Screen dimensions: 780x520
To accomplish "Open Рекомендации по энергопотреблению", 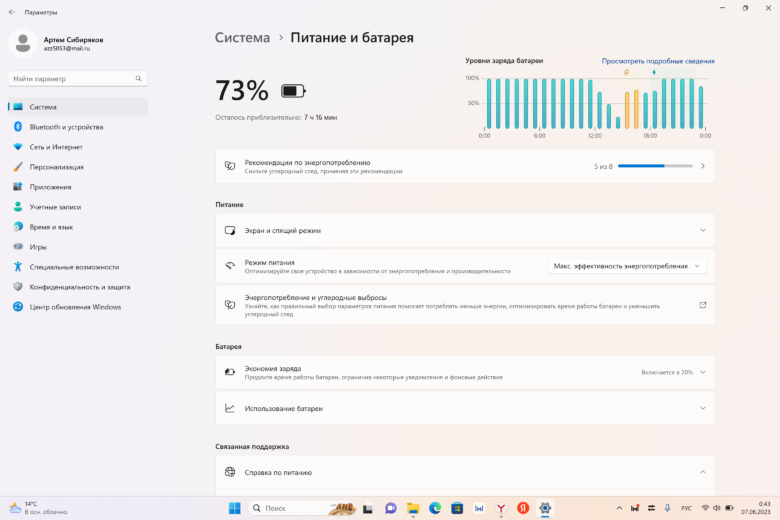I will (x=465, y=166).
